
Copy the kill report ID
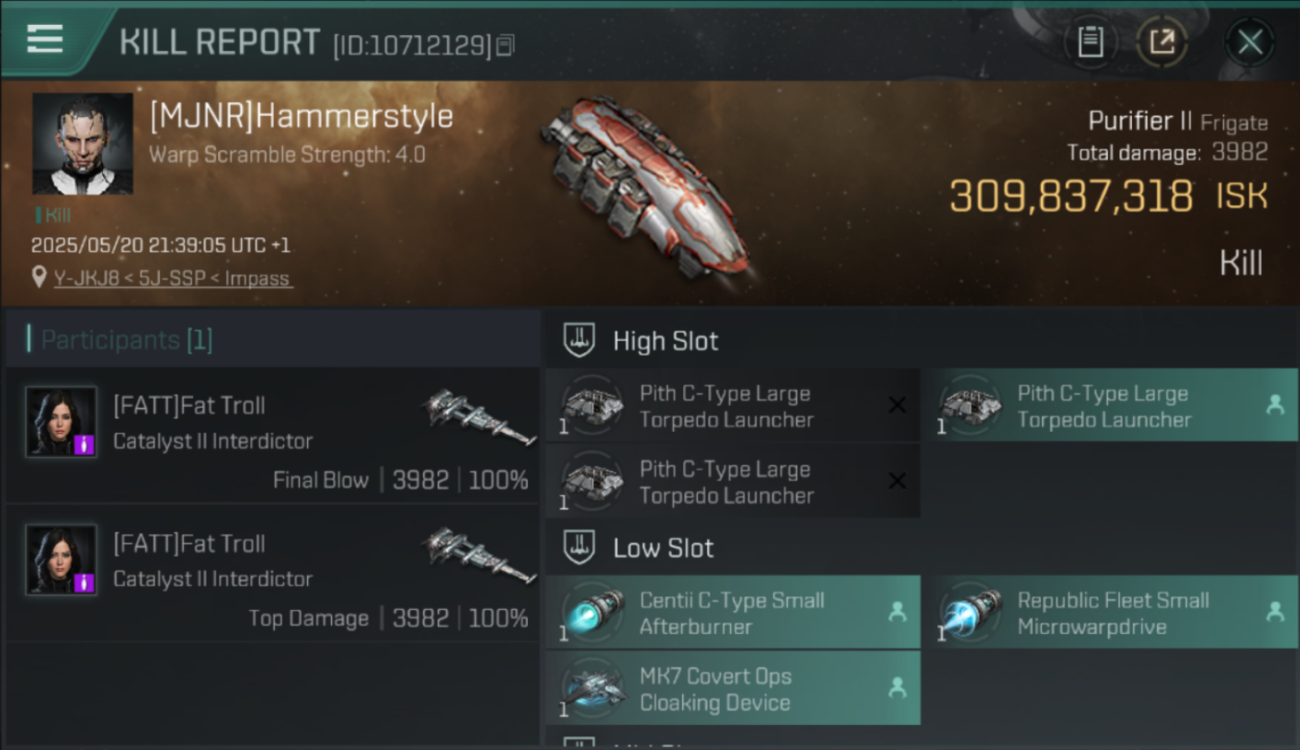505,45
